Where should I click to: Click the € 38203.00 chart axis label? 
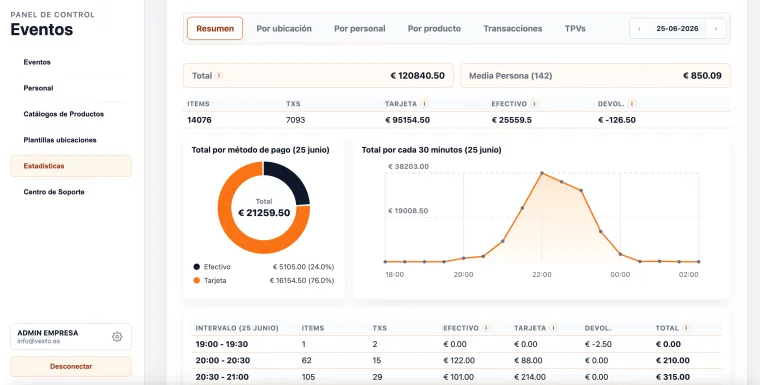tap(408, 166)
